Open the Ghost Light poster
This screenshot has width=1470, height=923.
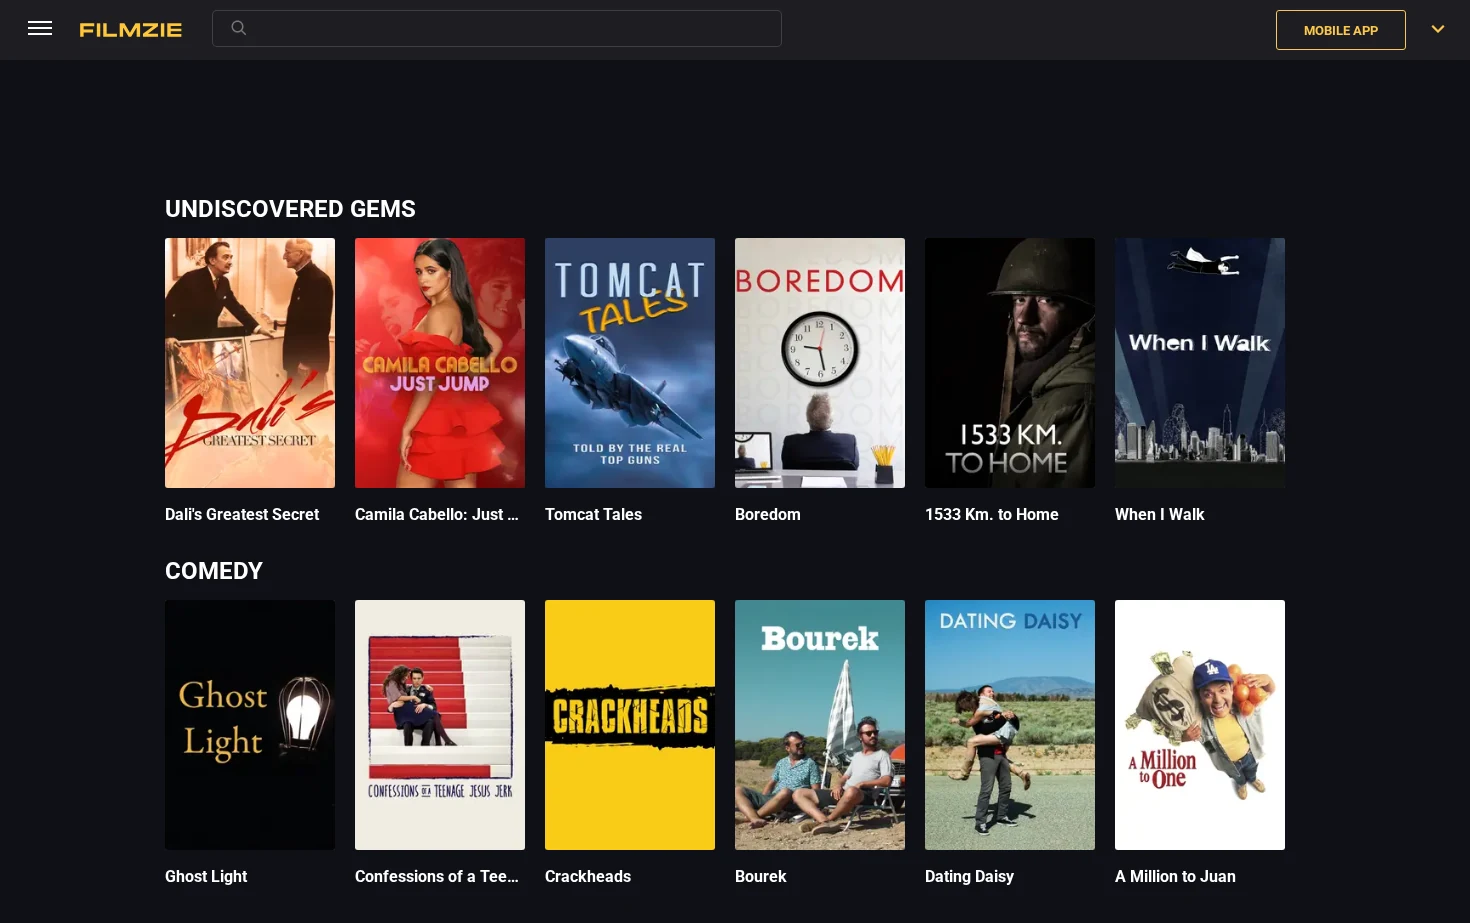coord(250,725)
